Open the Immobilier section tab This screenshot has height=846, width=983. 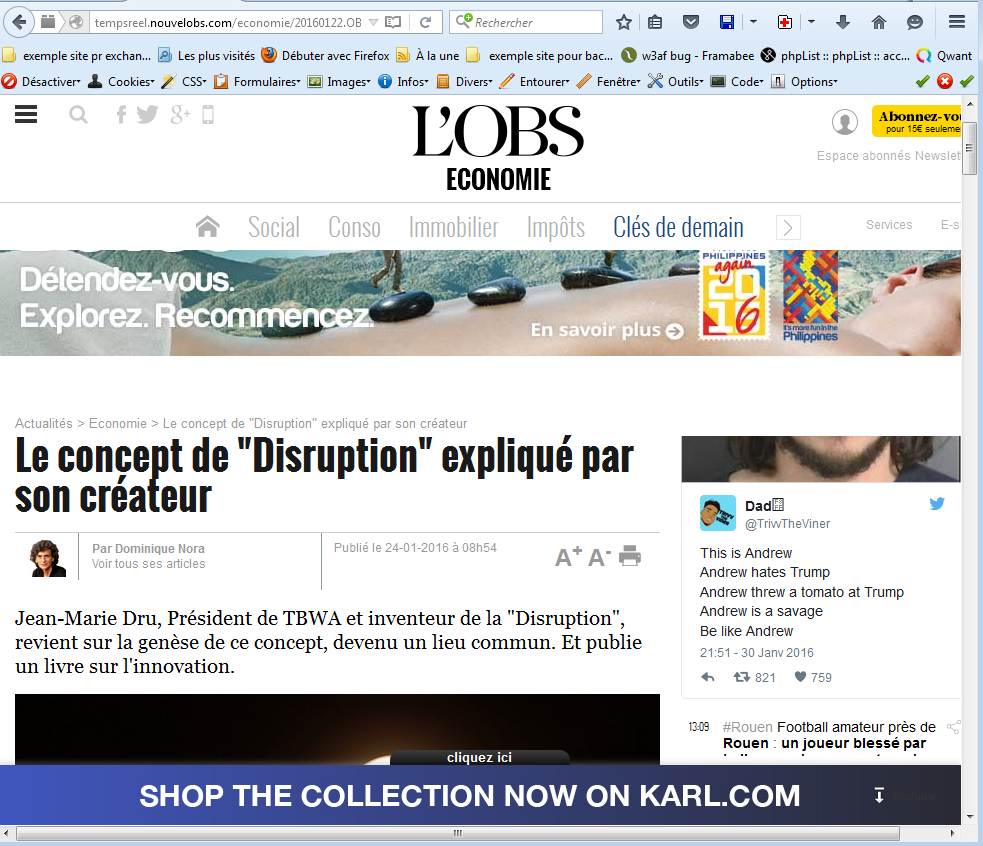[453, 227]
